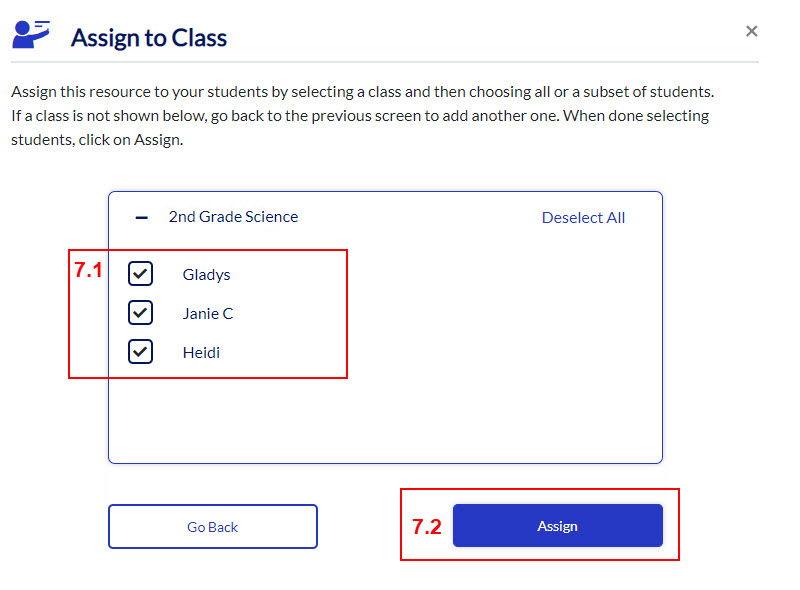
Task: Select the student name Gladys
Action: [206, 275]
